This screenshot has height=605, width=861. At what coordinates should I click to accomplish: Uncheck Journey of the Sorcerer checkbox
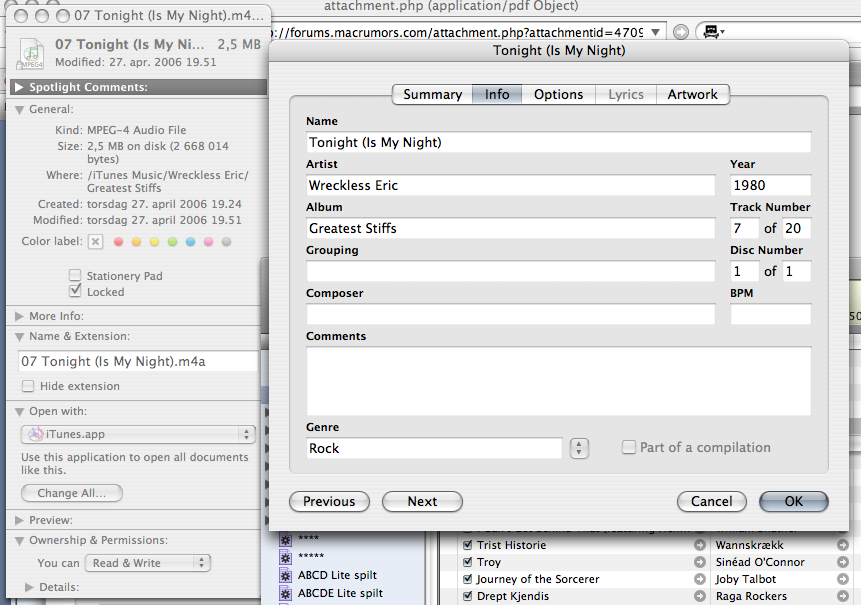[468, 579]
